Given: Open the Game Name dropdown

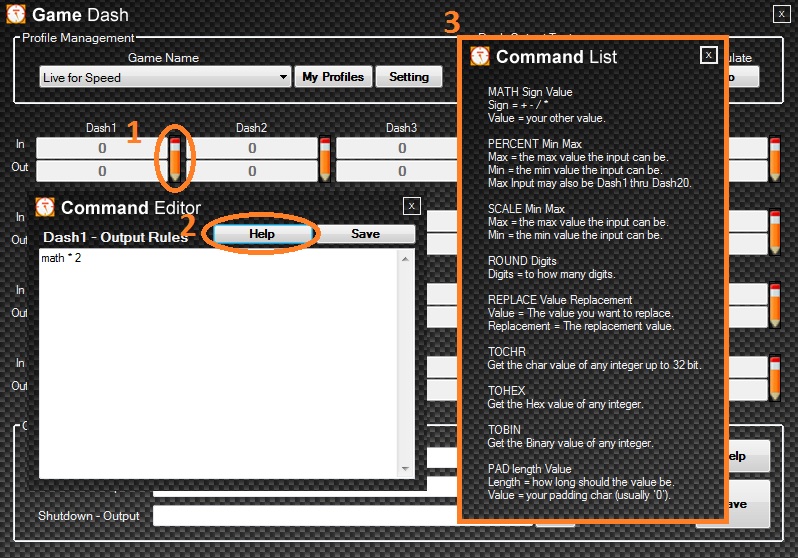Looking at the screenshot, I should click(x=165, y=77).
